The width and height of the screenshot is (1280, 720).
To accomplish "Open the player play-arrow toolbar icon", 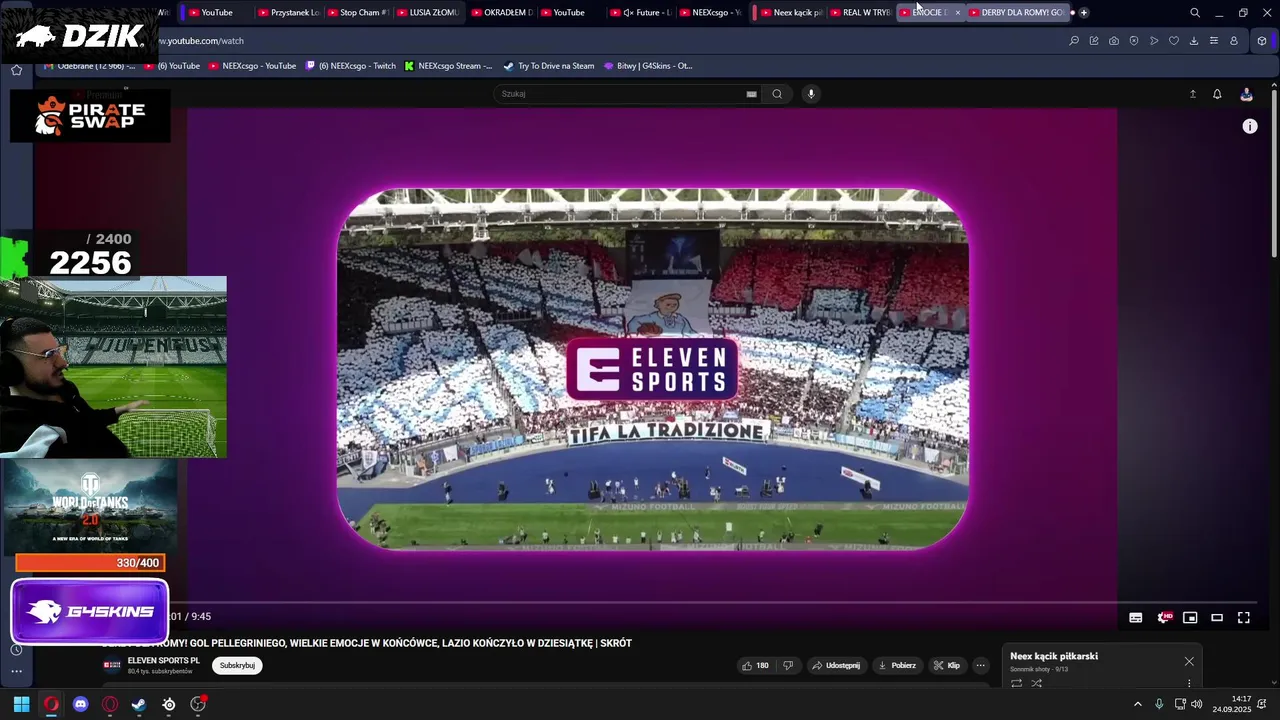I will click(1154, 41).
